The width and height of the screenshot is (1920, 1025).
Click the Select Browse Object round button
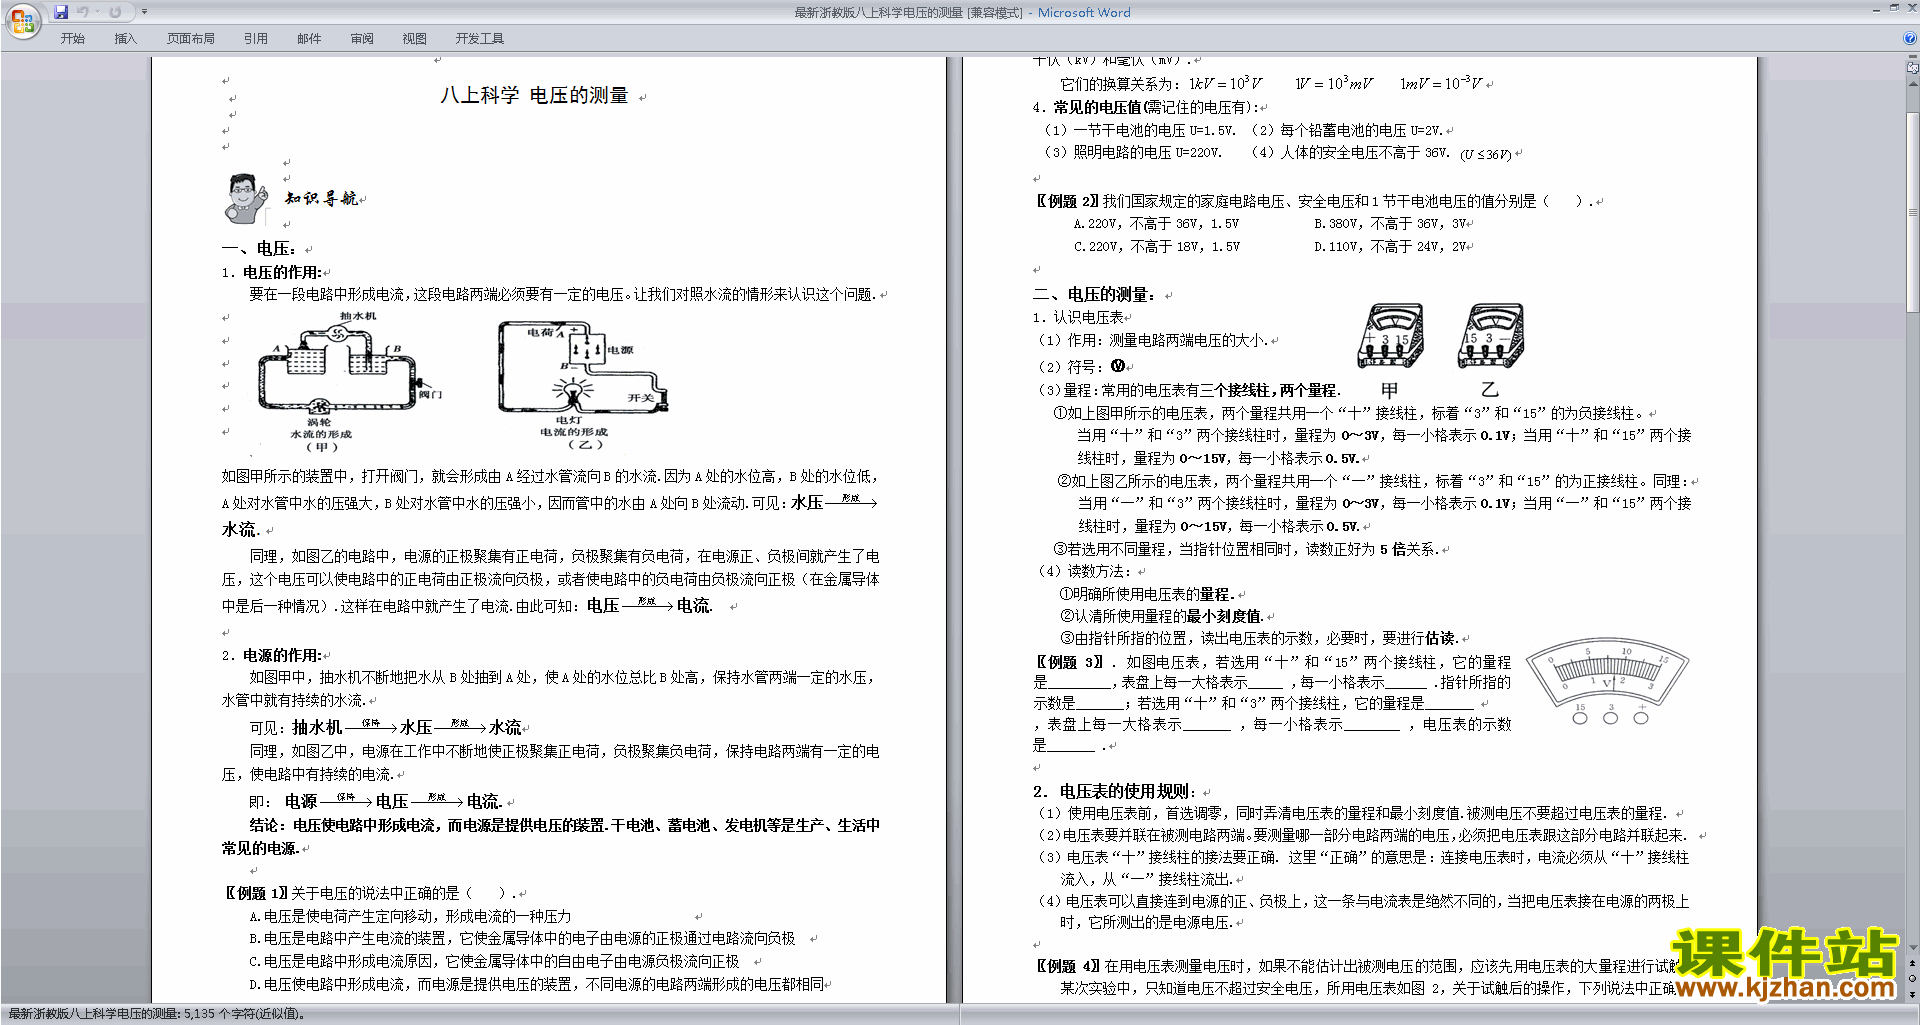pyautogui.click(x=1913, y=979)
